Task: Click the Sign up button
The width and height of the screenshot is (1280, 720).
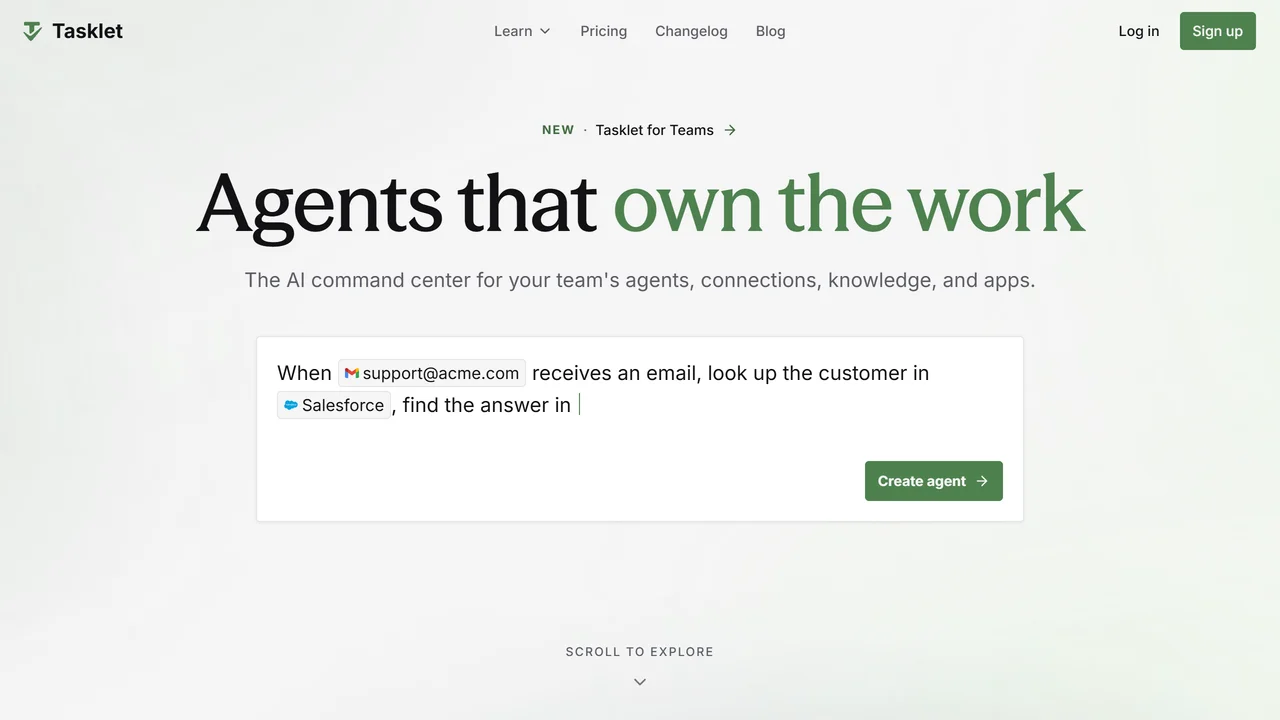Action: pyautogui.click(x=1218, y=31)
